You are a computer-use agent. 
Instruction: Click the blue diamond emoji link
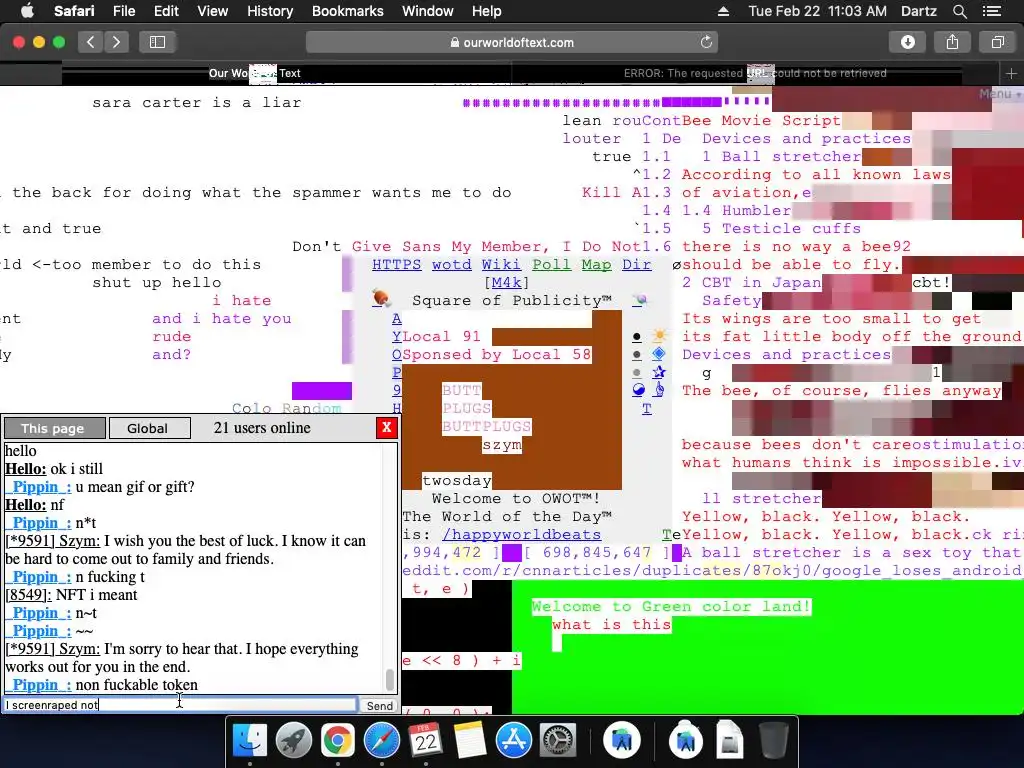pyautogui.click(x=659, y=354)
